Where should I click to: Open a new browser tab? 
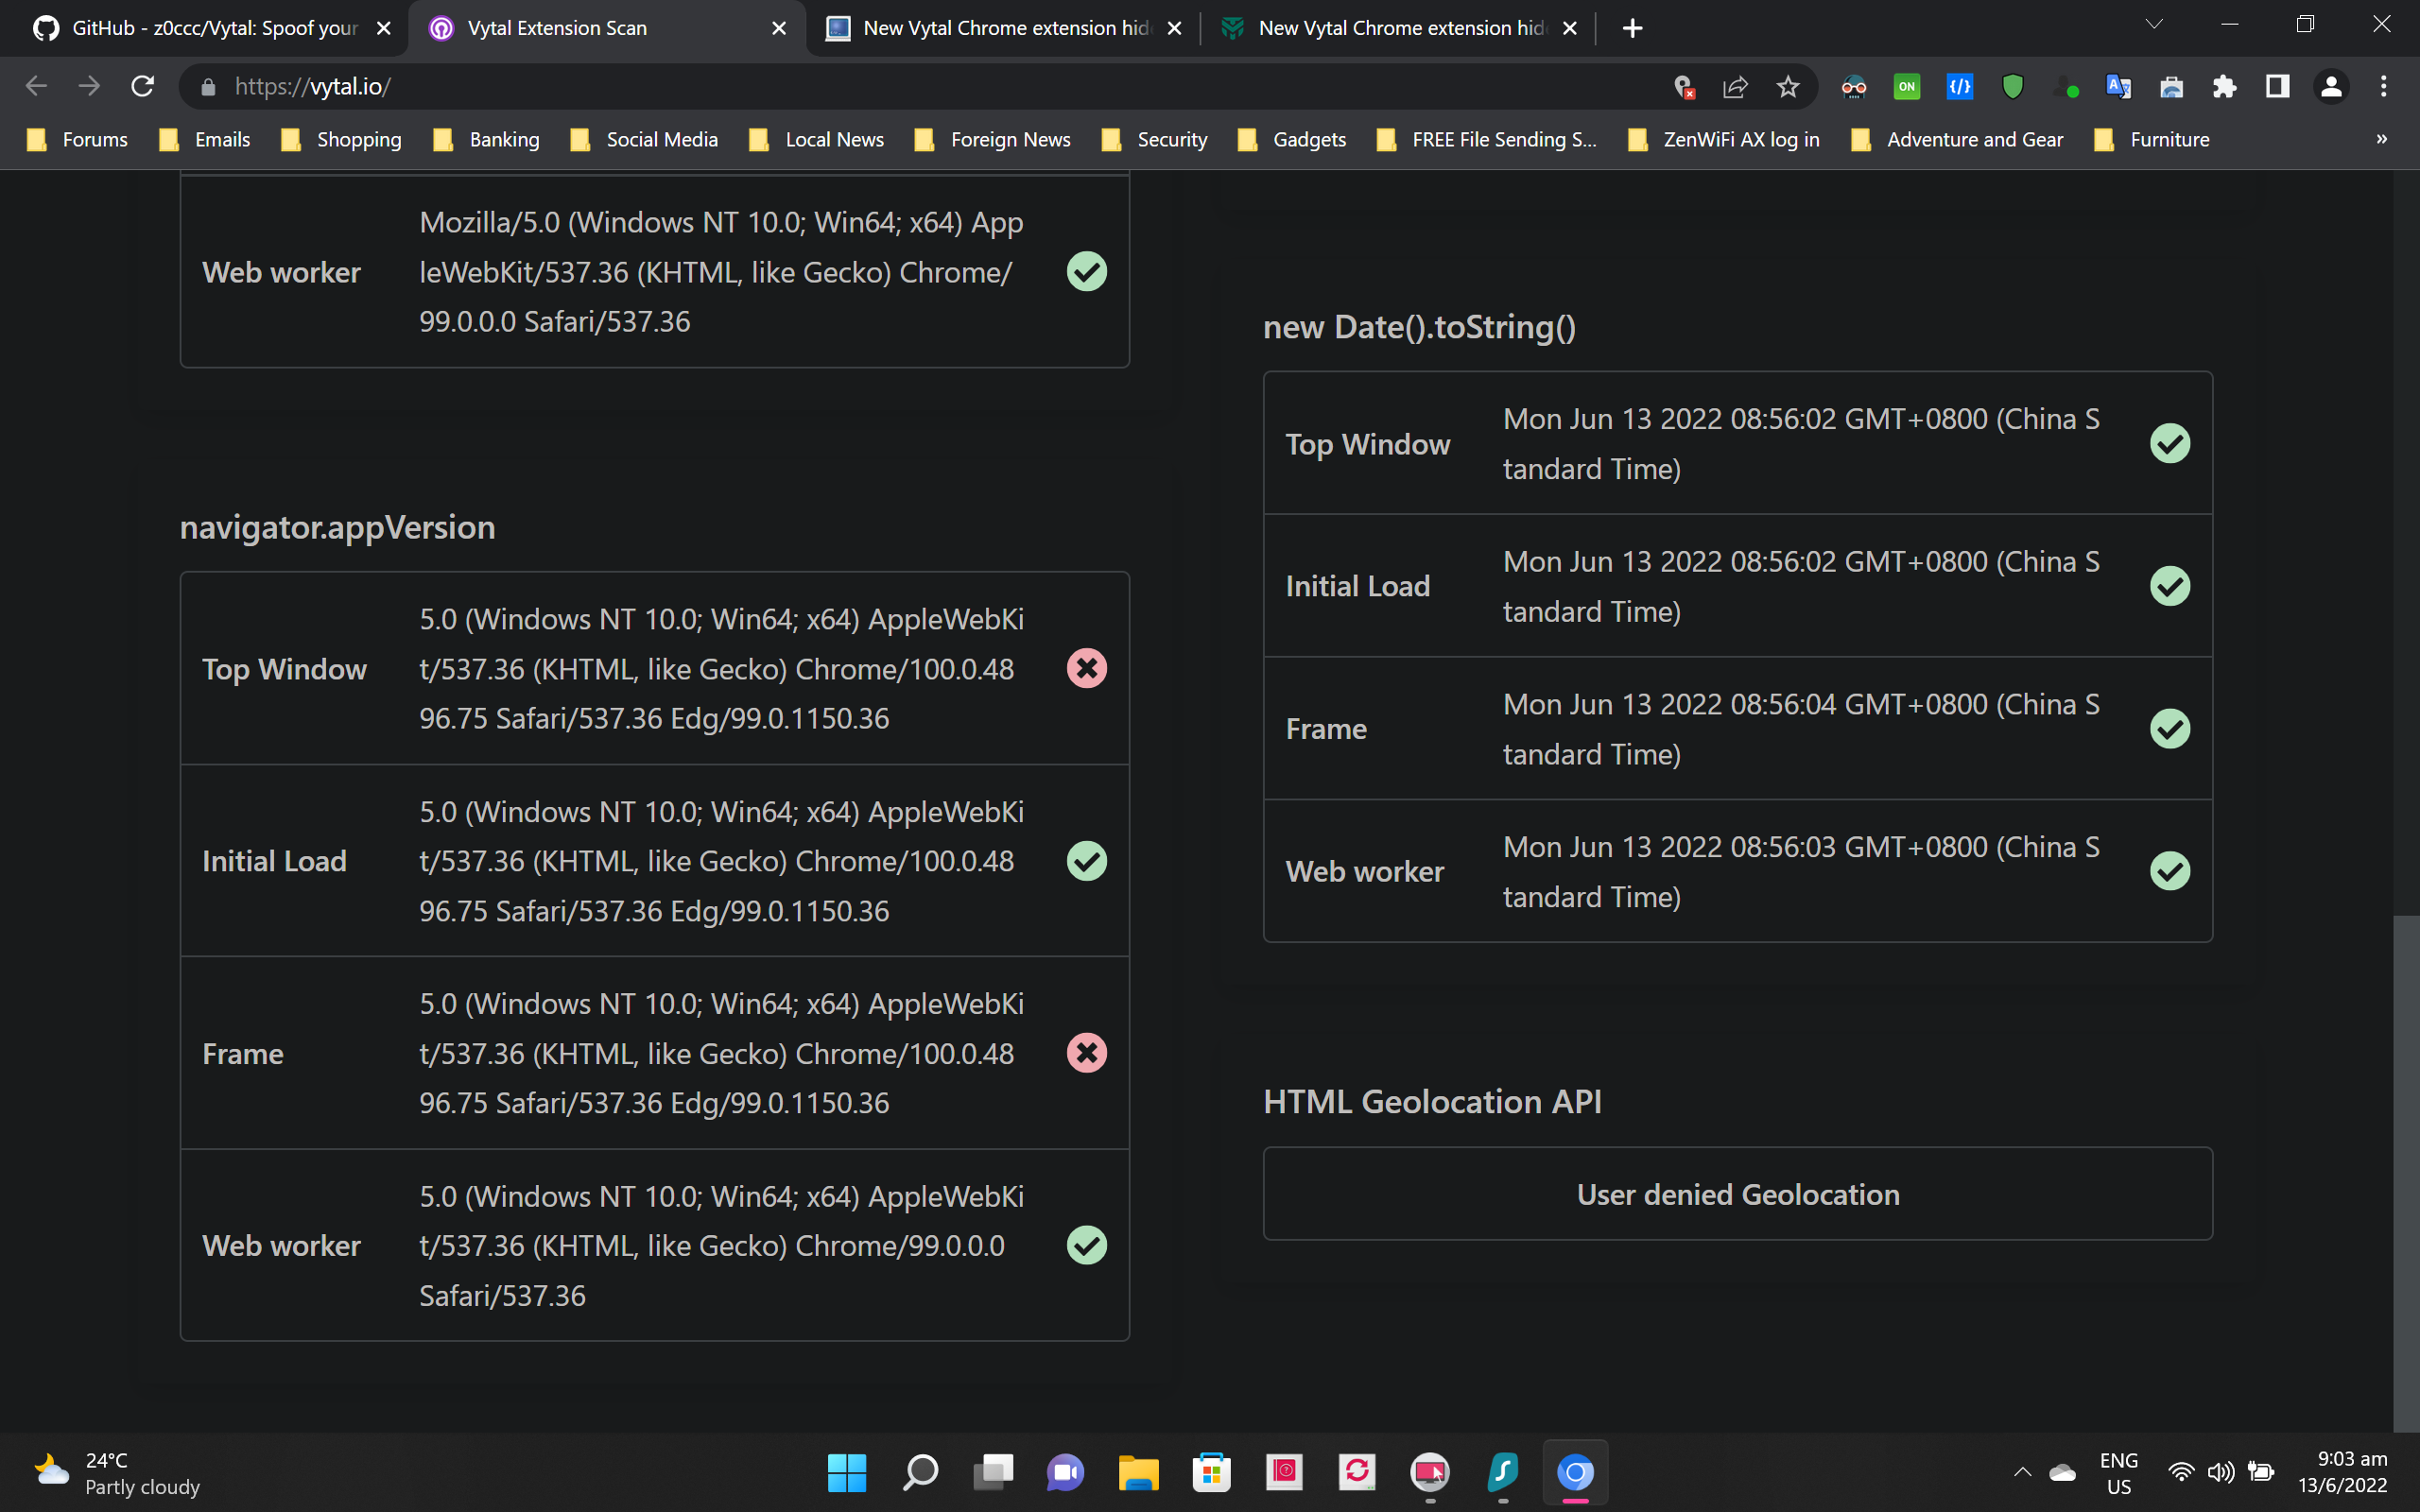pos(1632,28)
